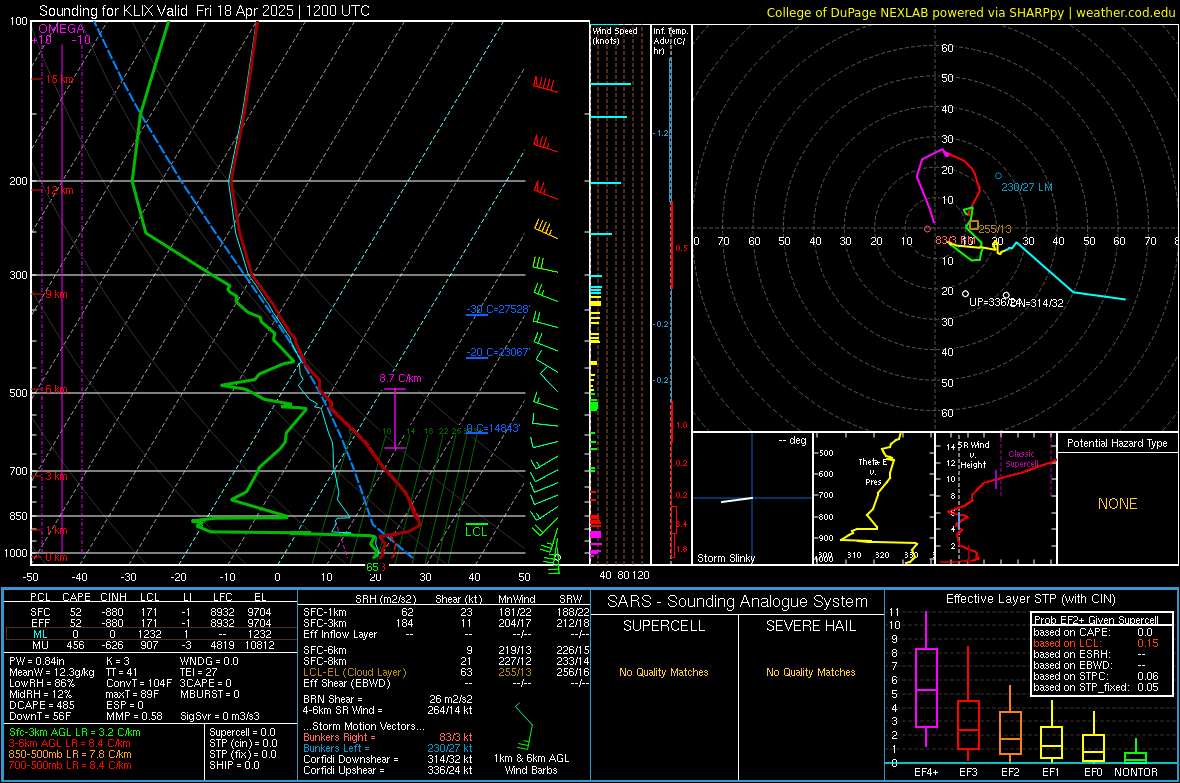Click the SHIP = 0.0 value
The image size is (1180, 783).
tap(234, 765)
